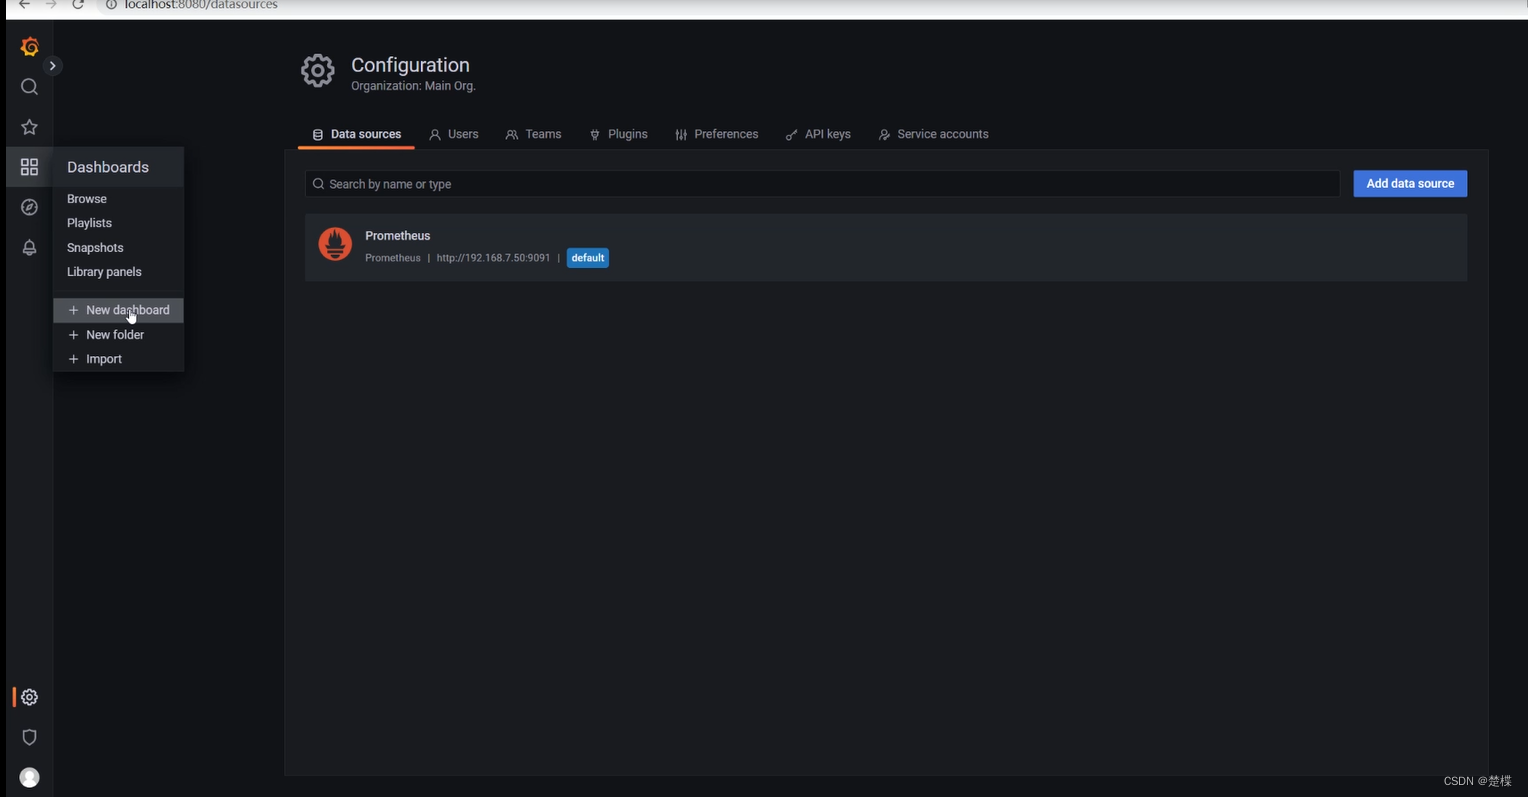Open the search icon in sidebar
This screenshot has height=797, width=1528.
click(x=29, y=87)
